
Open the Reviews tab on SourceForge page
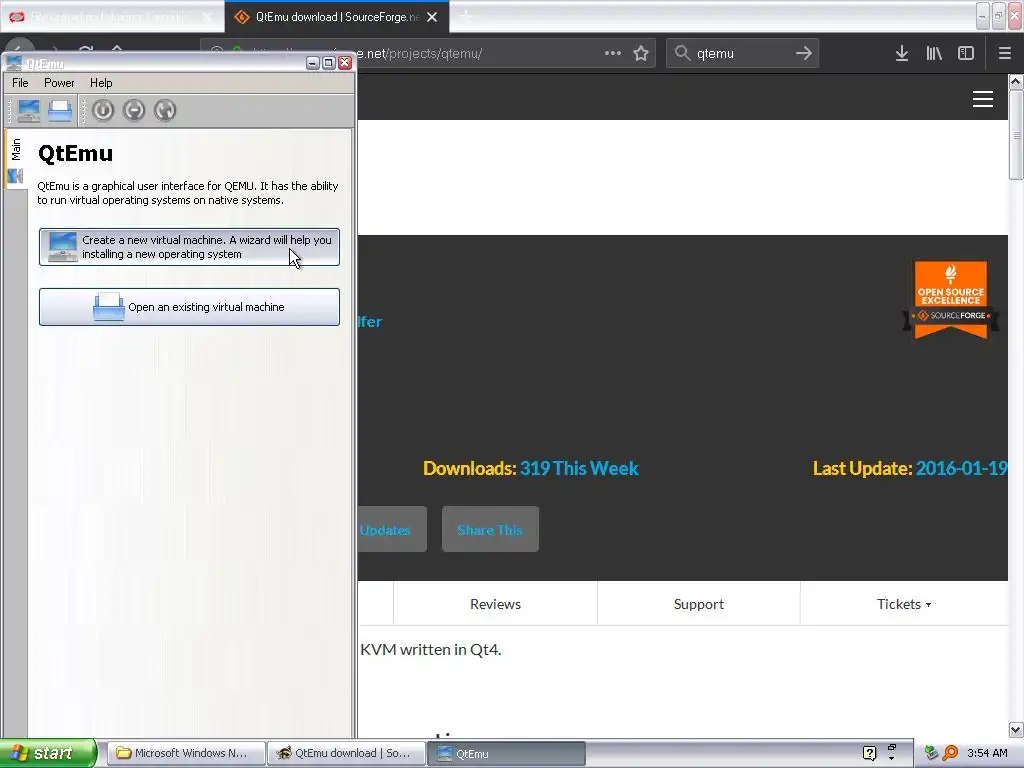tap(496, 604)
